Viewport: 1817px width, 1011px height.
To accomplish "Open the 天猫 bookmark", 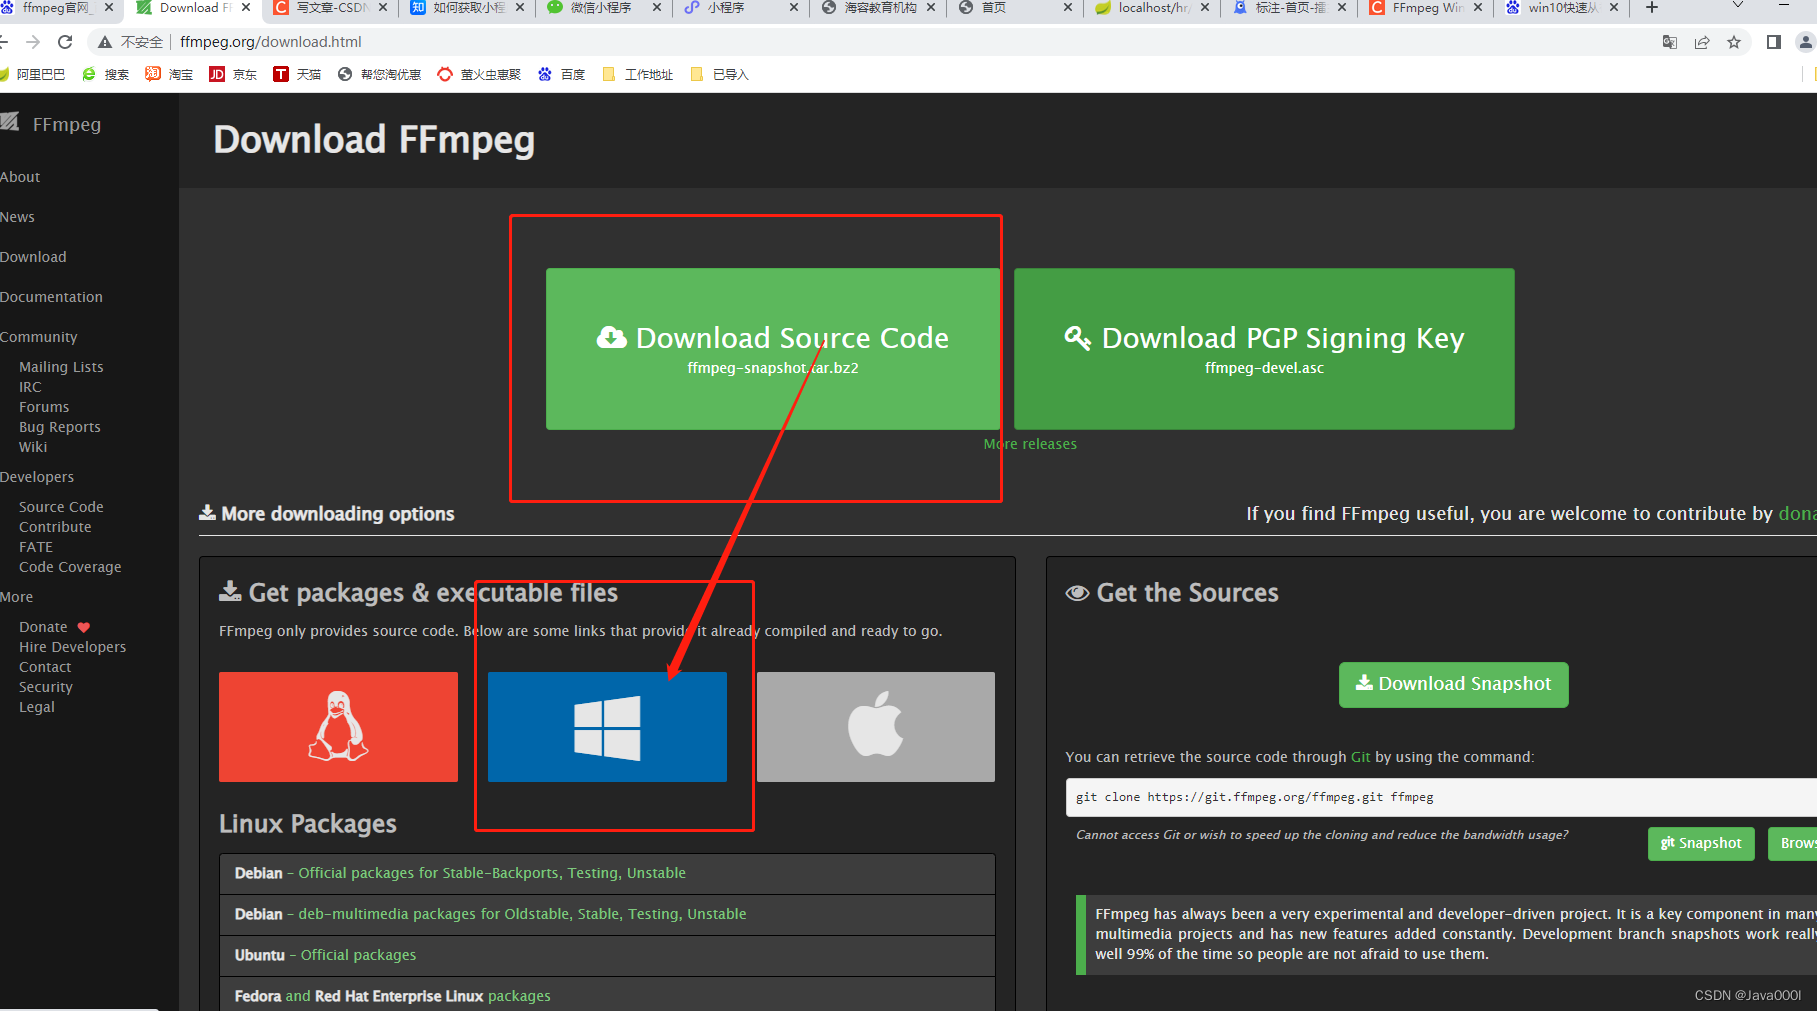I will tap(297, 74).
